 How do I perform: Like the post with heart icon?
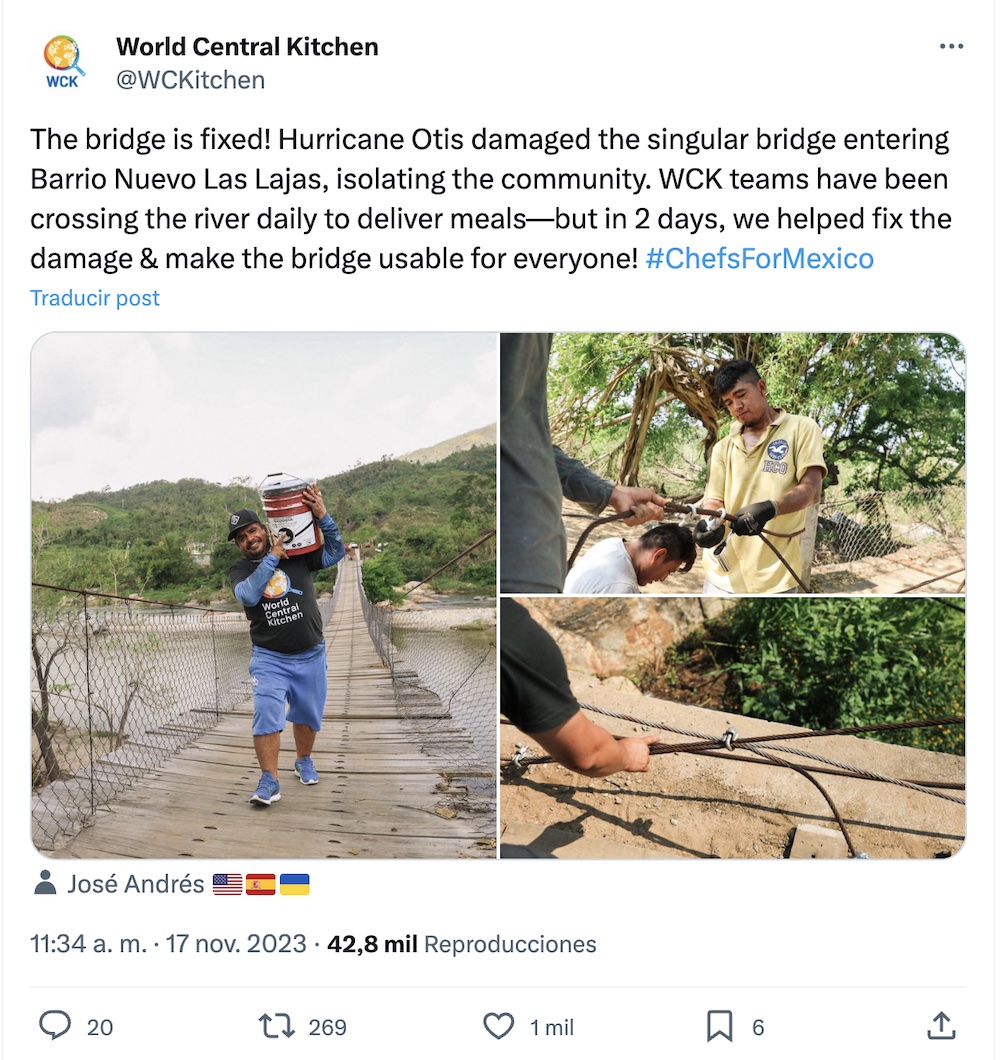497,1025
